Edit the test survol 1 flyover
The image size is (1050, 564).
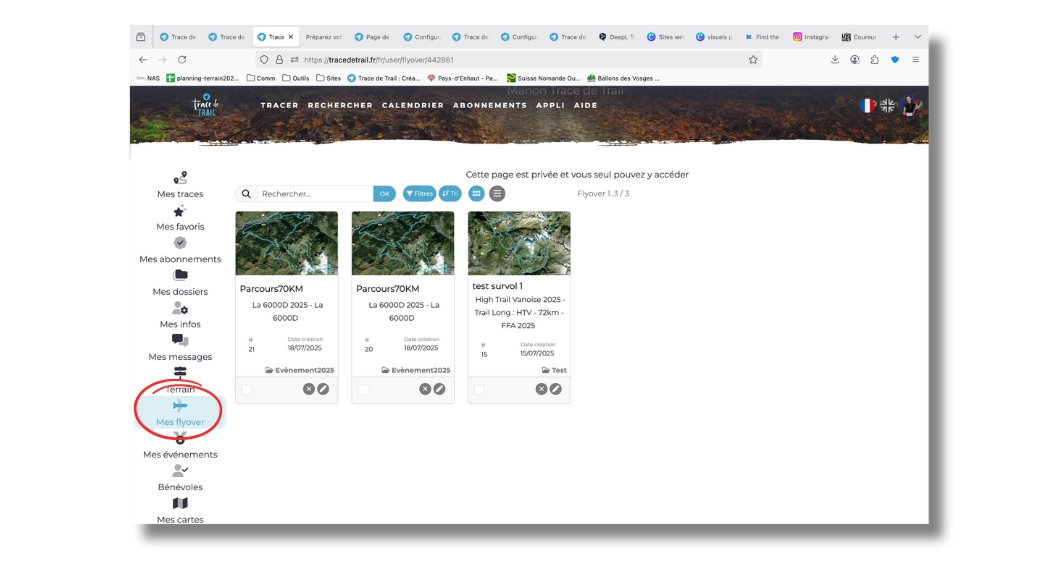point(556,389)
